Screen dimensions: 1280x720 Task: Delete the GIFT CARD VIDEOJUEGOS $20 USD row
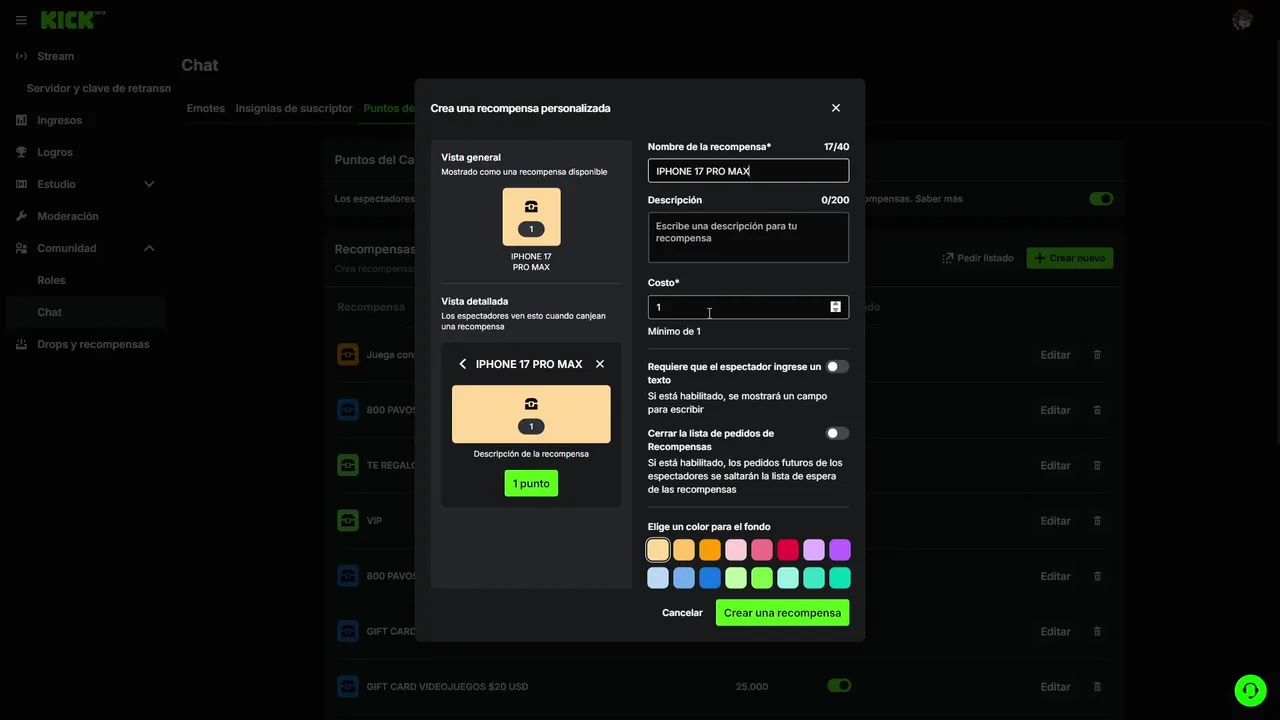[1097, 687]
